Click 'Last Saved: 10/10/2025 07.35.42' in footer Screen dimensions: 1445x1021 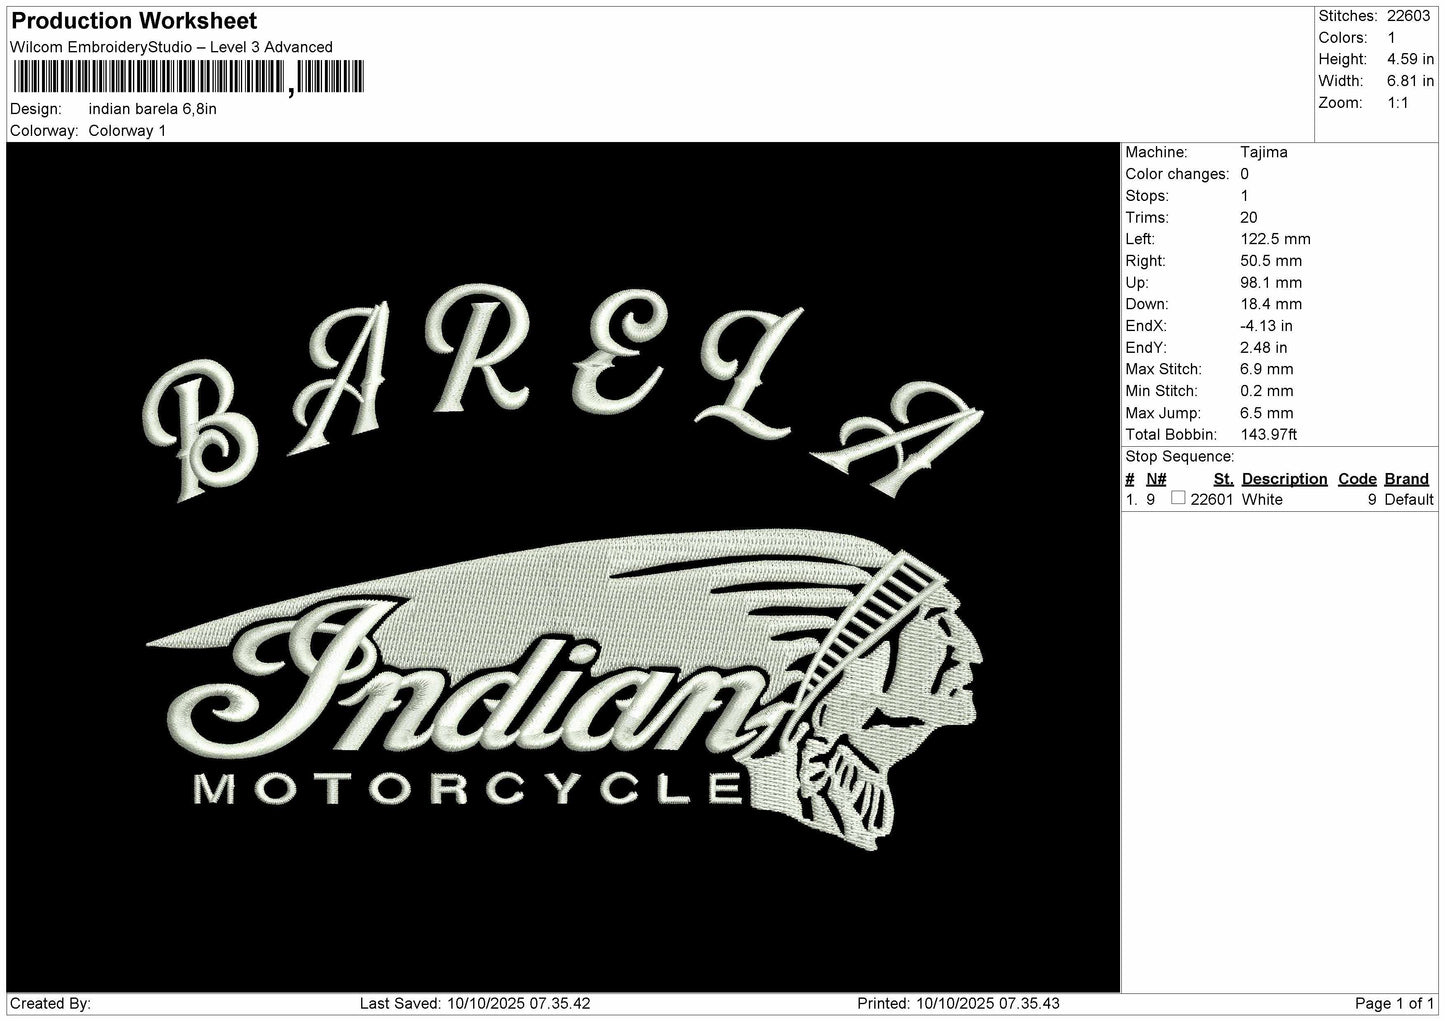tap(475, 1003)
